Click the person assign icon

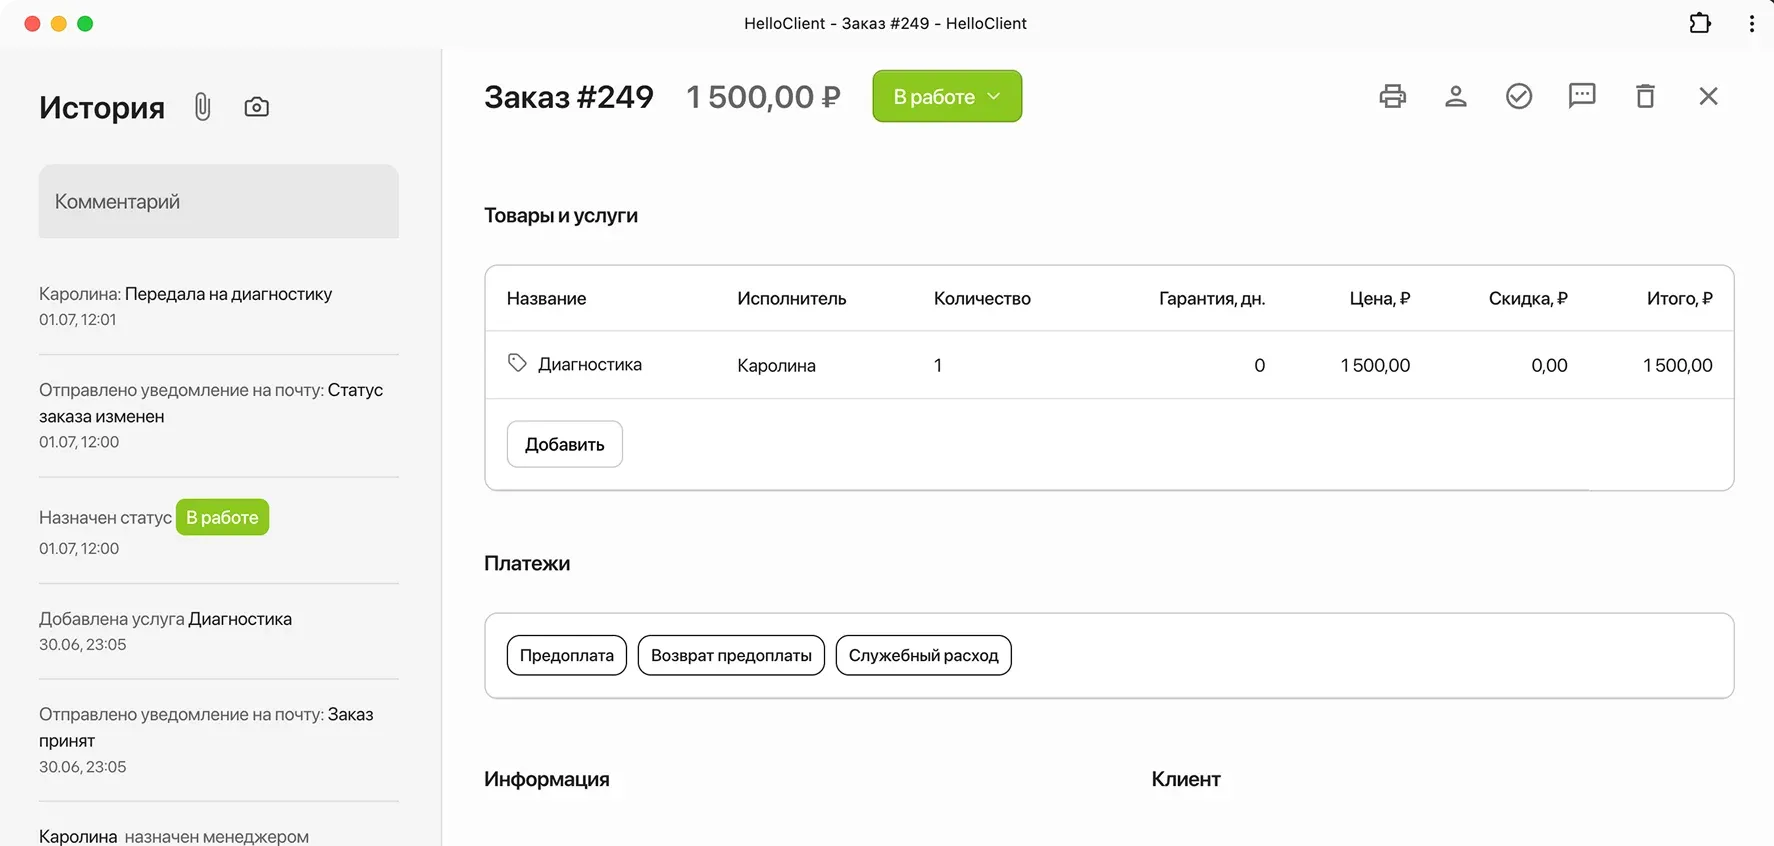1456,96
